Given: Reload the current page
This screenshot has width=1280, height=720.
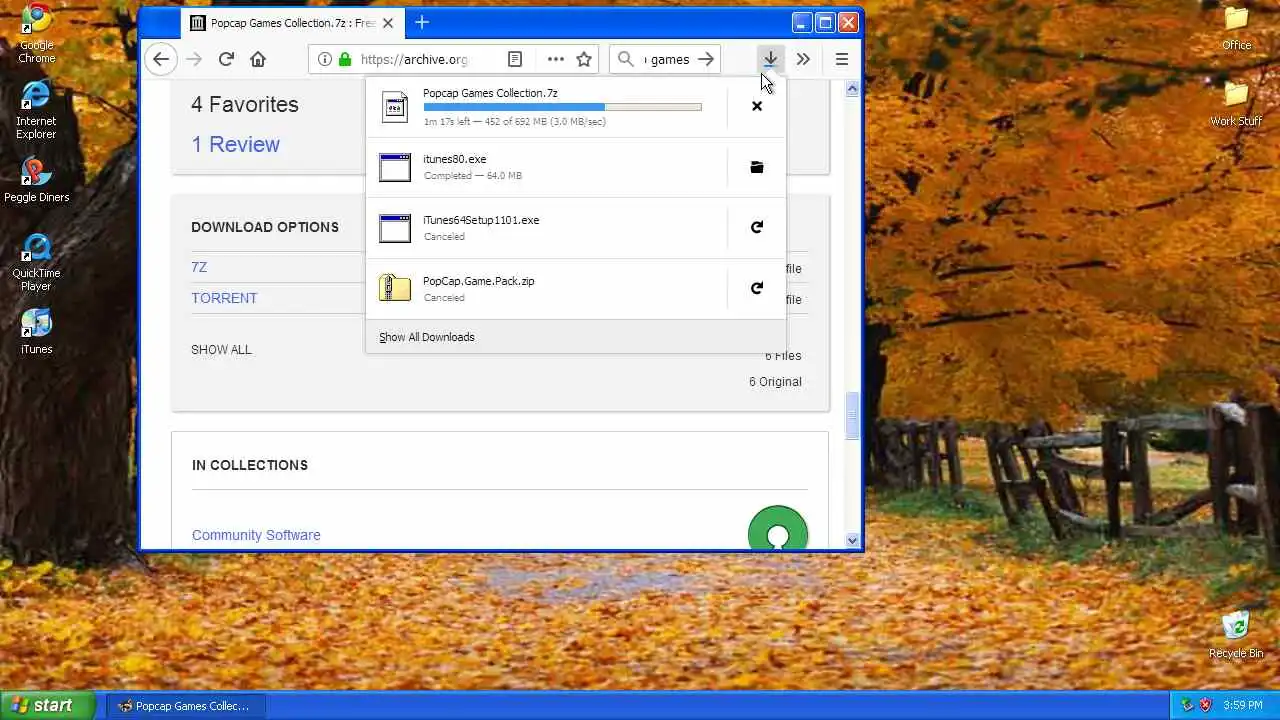Looking at the screenshot, I should [226, 59].
